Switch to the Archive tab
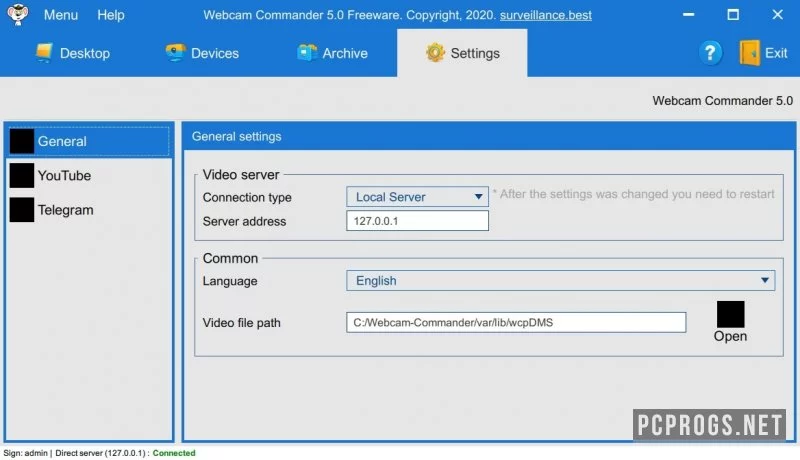 click(x=332, y=53)
